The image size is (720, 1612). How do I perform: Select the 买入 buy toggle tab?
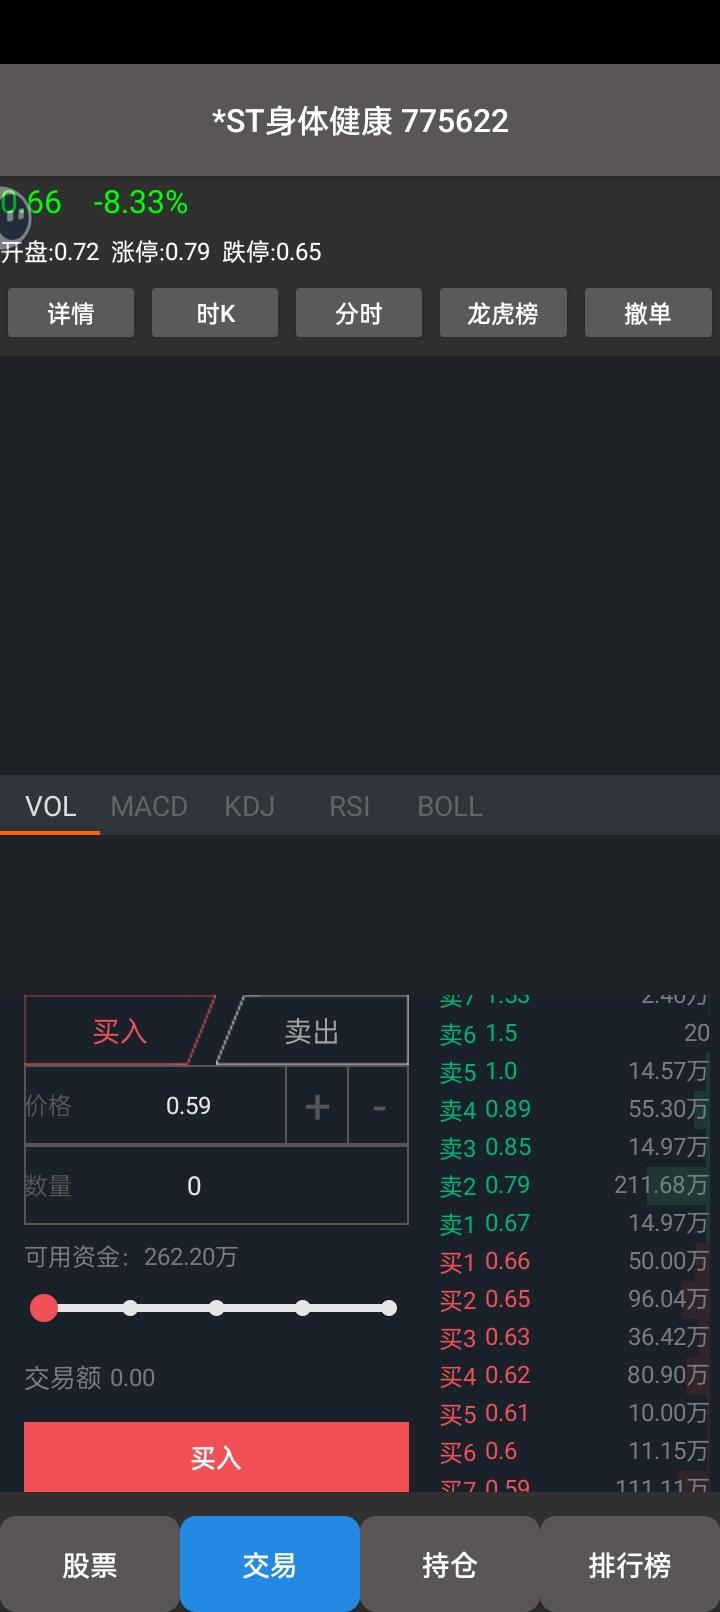pyautogui.click(x=119, y=1031)
